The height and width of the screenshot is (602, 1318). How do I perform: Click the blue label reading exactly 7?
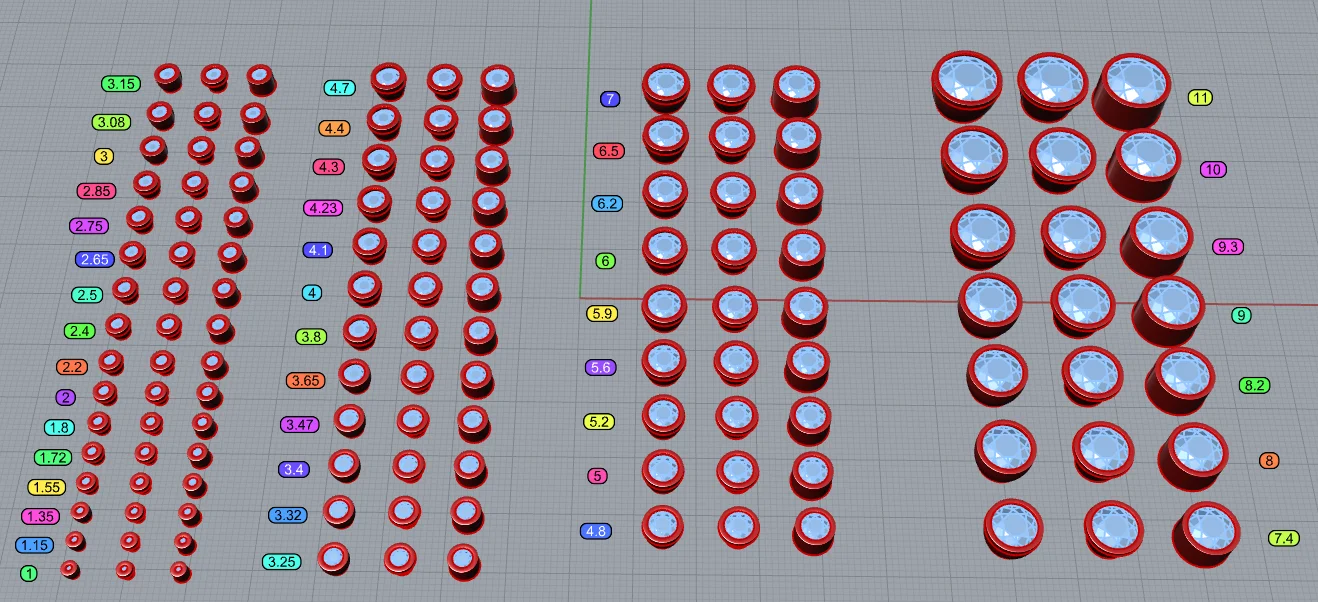pyautogui.click(x=610, y=99)
